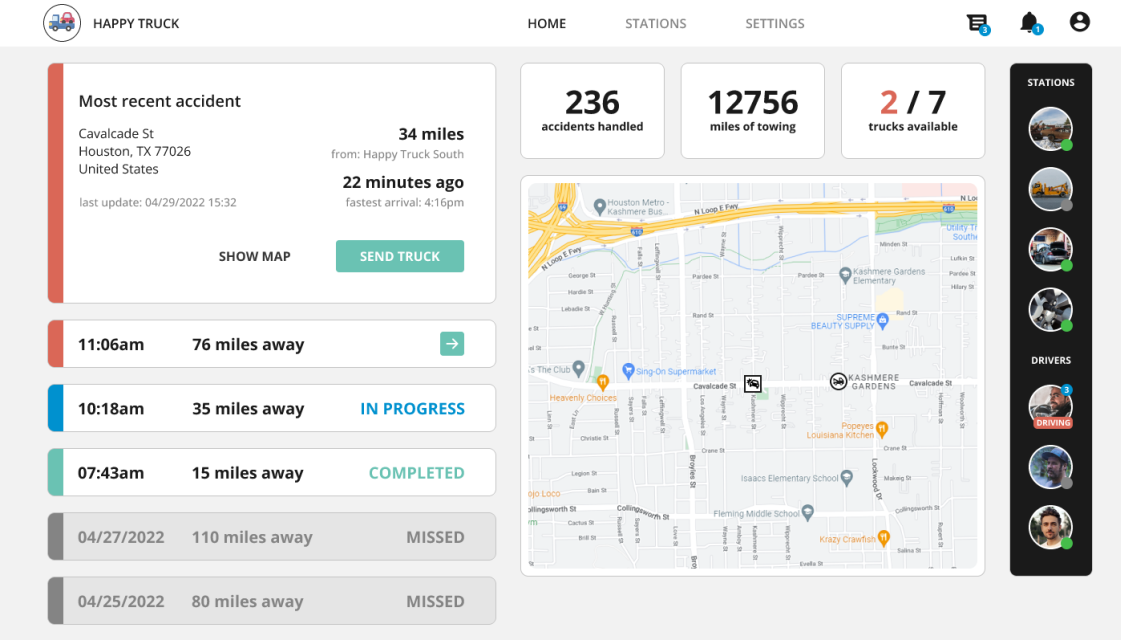
Task: Click the map pin near Heavenly Choices
Action: click(x=603, y=381)
